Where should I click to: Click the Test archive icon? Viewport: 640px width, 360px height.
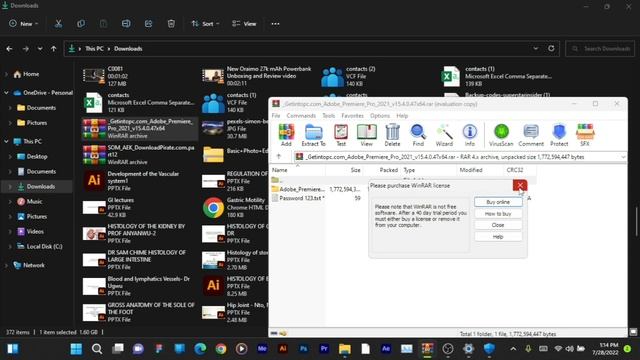341,135
